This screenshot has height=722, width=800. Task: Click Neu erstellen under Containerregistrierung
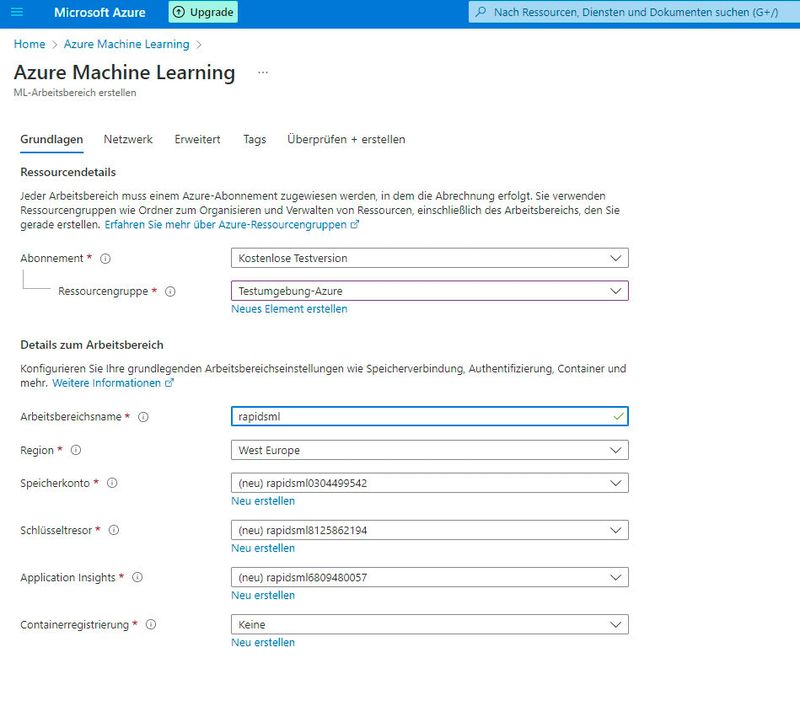coord(263,642)
